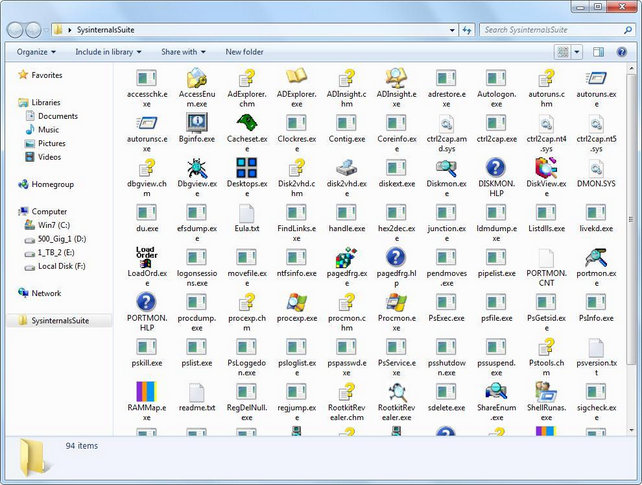Select the Dbgview.exe bug icon
Image resolution: width=642 pixels, height=485 pixels.
[197, 167]
